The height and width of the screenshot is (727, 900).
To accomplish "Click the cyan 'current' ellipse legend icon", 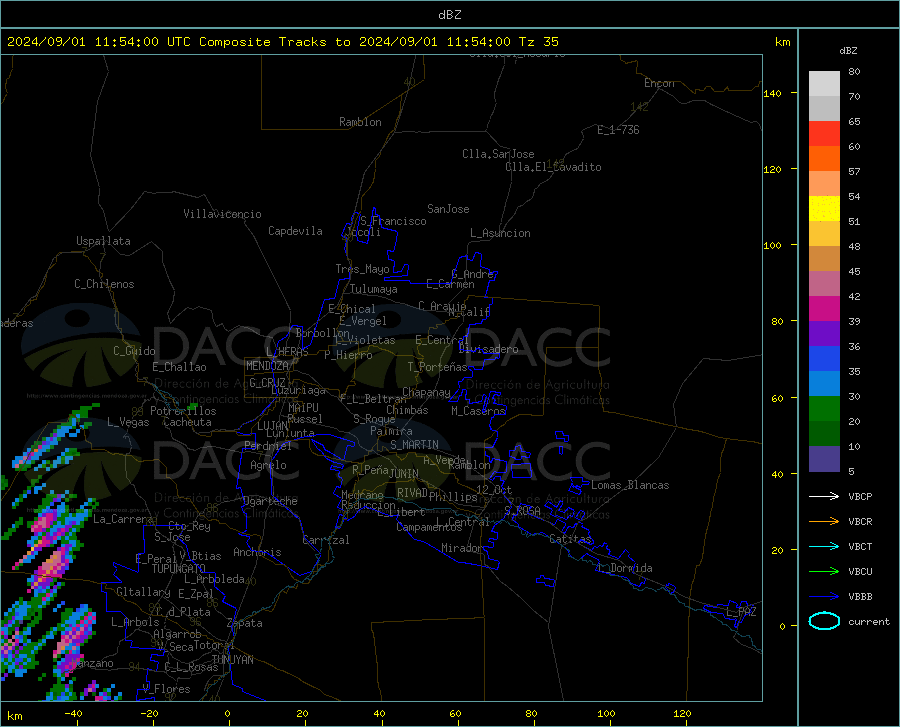I will pyautogui.click(x=824, y=621).
